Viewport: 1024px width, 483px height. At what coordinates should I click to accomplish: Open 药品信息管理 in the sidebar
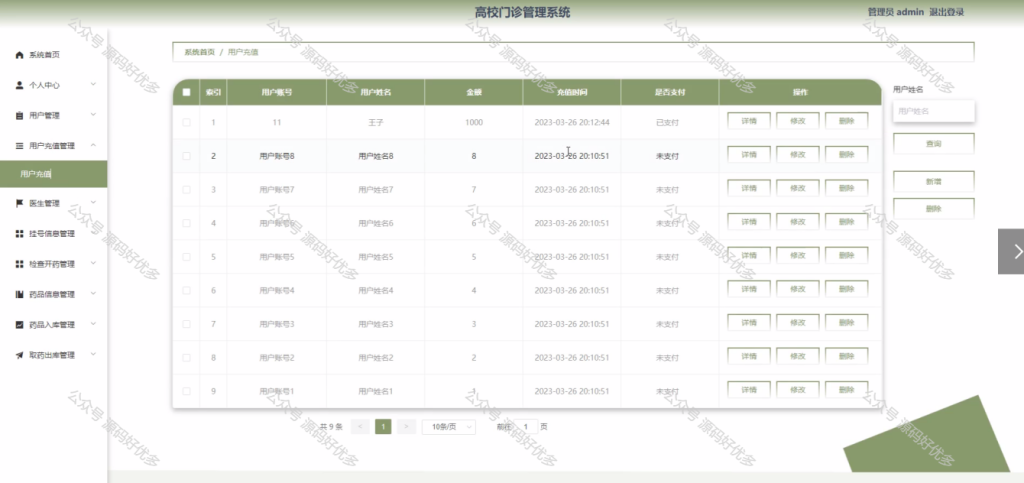(x=54, y=294)
